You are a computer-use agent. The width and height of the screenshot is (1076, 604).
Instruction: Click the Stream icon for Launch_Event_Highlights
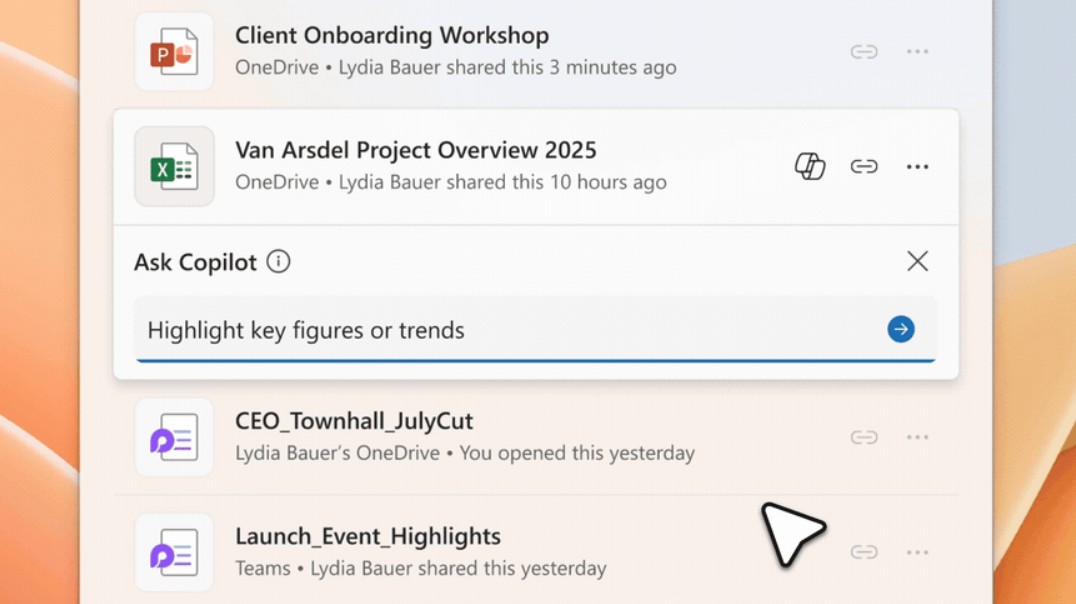tap(174, 552)
